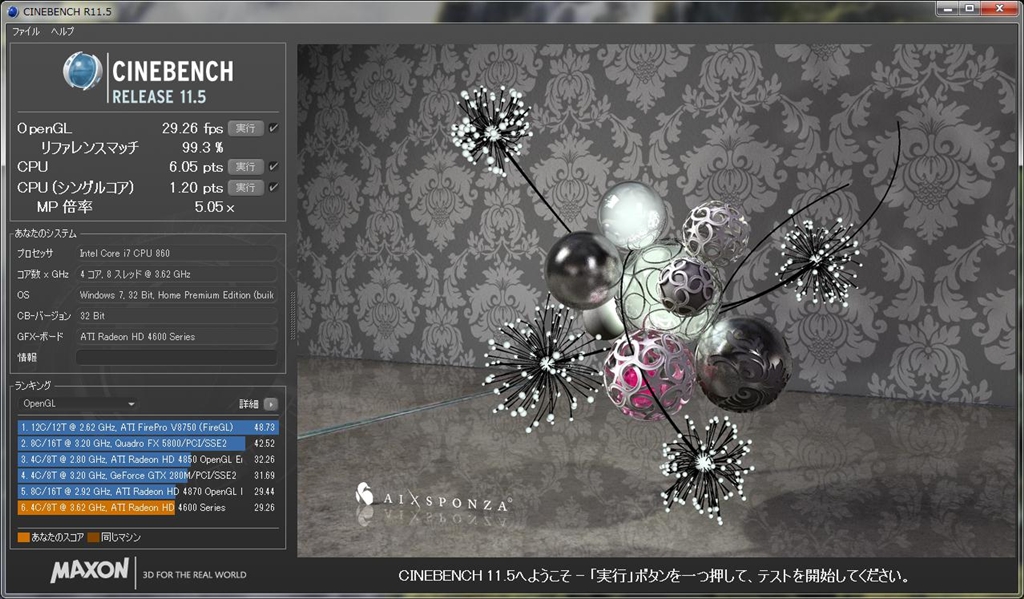
Task: Click the 詳細 arrow button
Action: click(270, 404)
